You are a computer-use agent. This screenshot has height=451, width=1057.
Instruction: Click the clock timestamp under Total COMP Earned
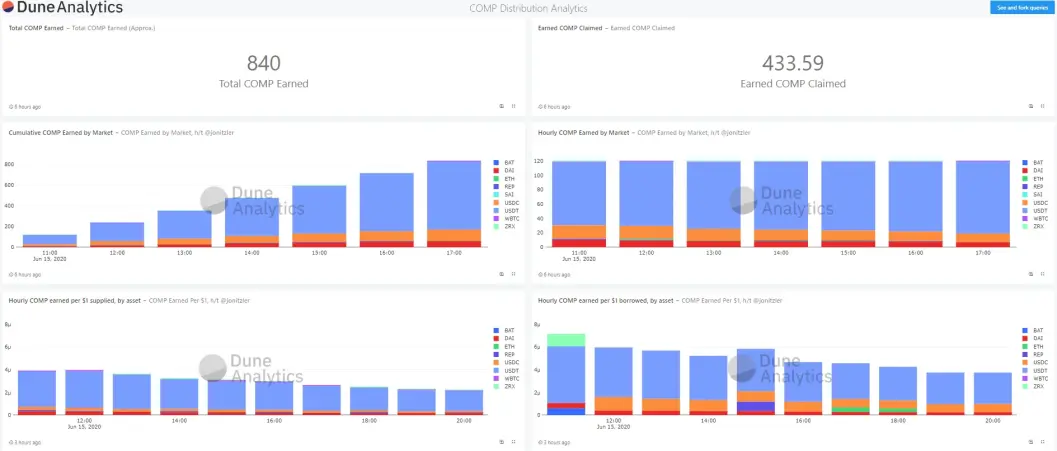[25, 107]
